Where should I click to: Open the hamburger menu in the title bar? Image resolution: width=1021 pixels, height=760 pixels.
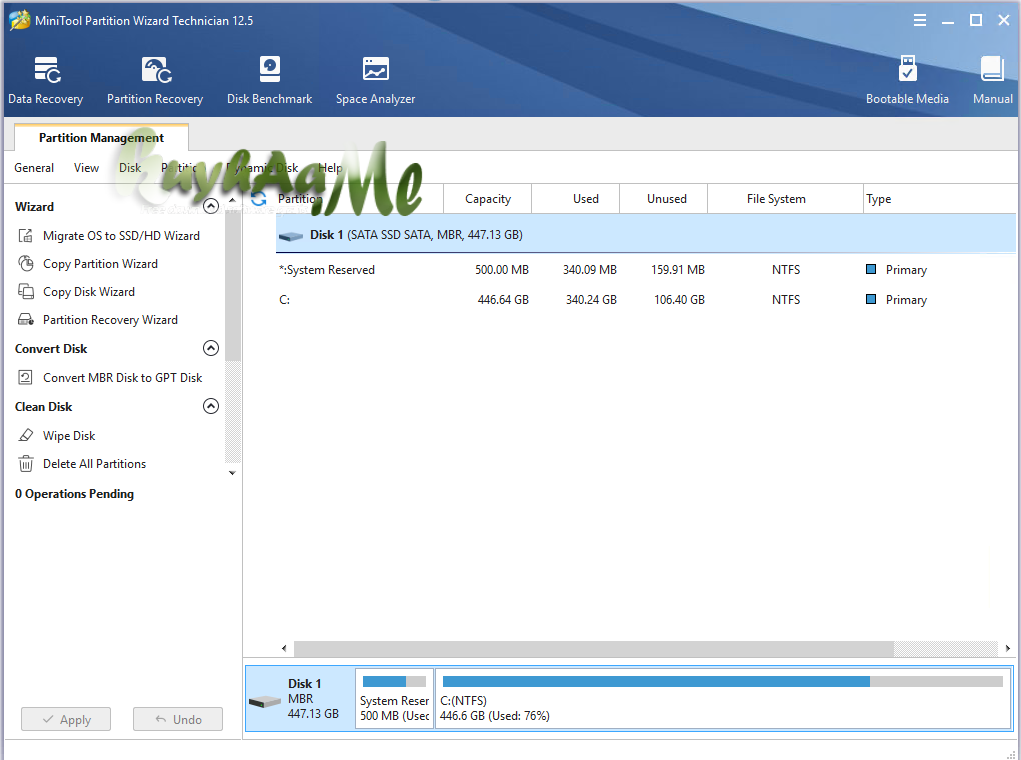tap(919, 20)
